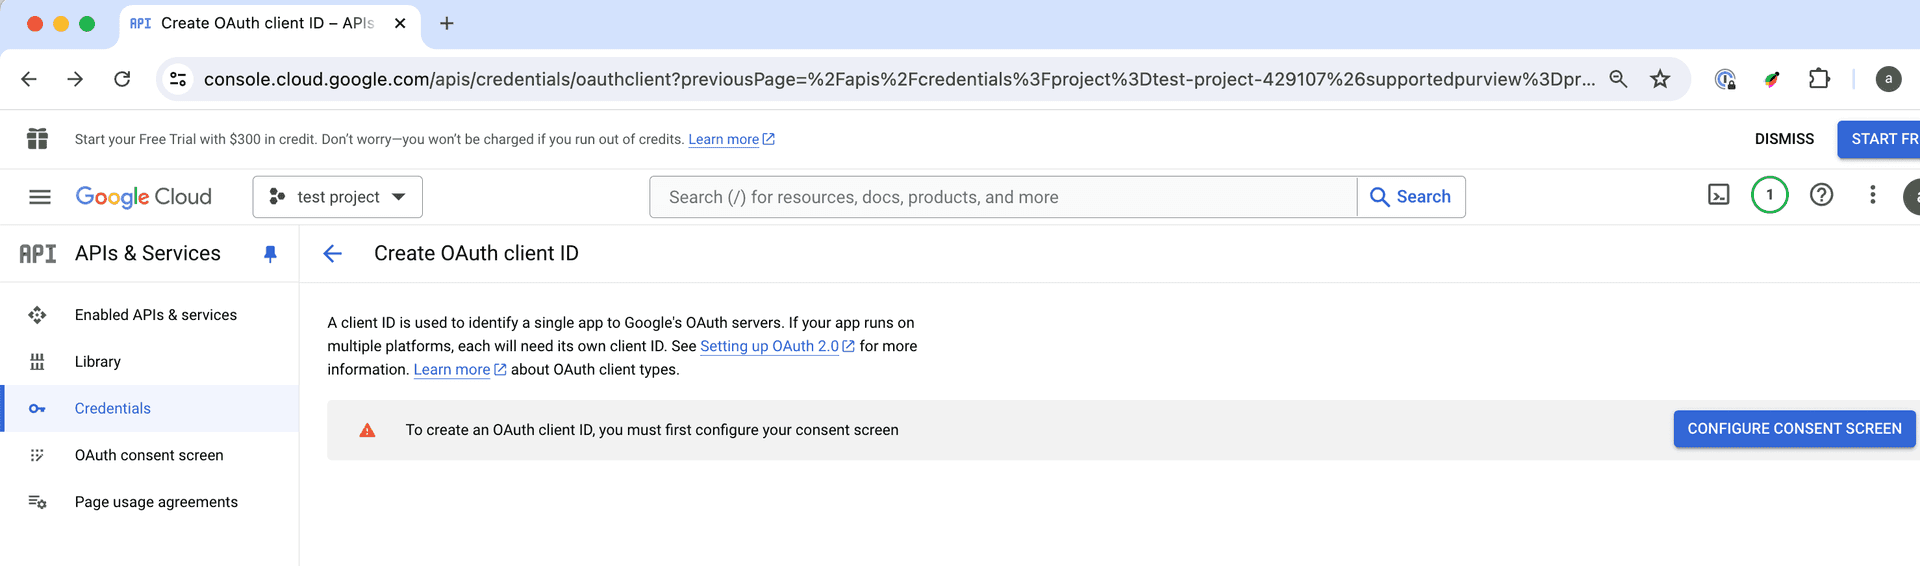This screenshot has width=1920, height=566.
Task: Dismiss the free trial banner
Action: point(1784,139)
